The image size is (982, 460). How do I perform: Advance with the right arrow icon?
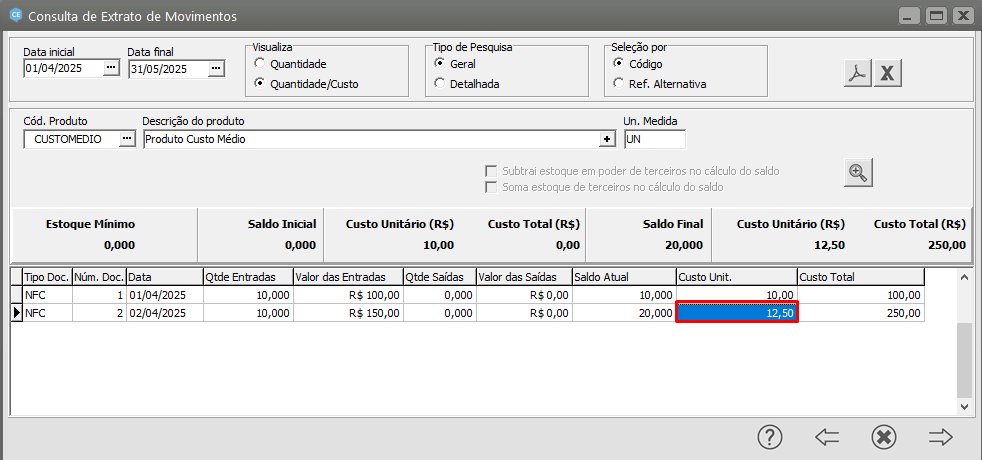pyautogui.click(x=940, y=437)
